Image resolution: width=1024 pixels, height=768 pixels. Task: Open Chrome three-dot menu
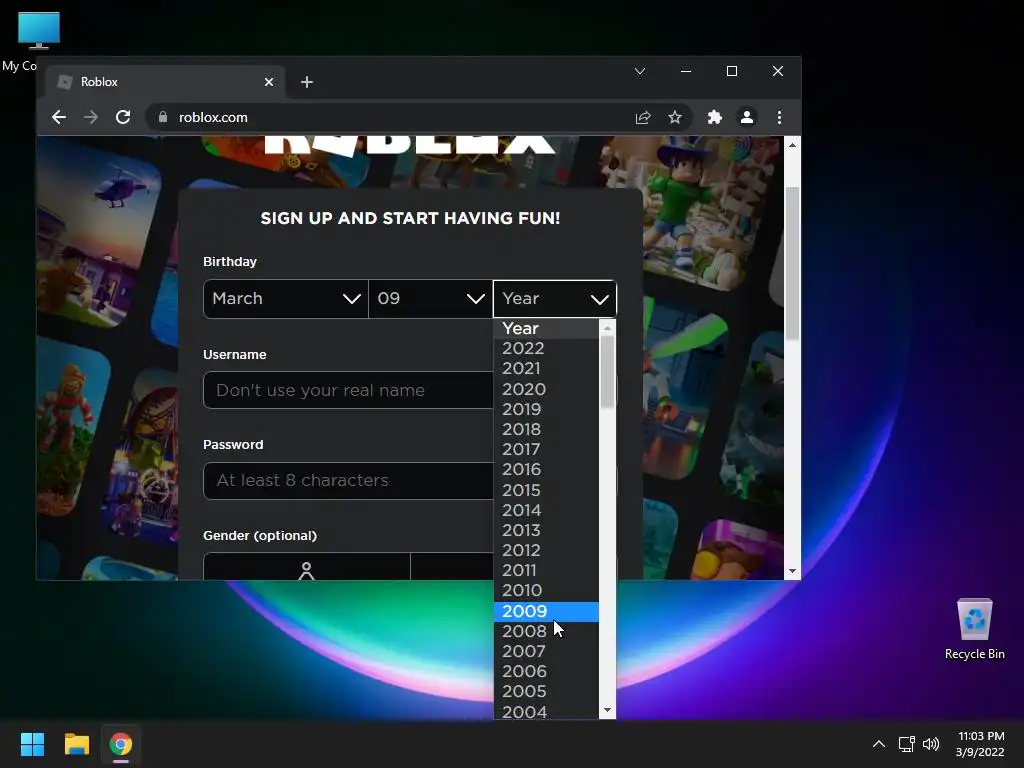[779, 118]
